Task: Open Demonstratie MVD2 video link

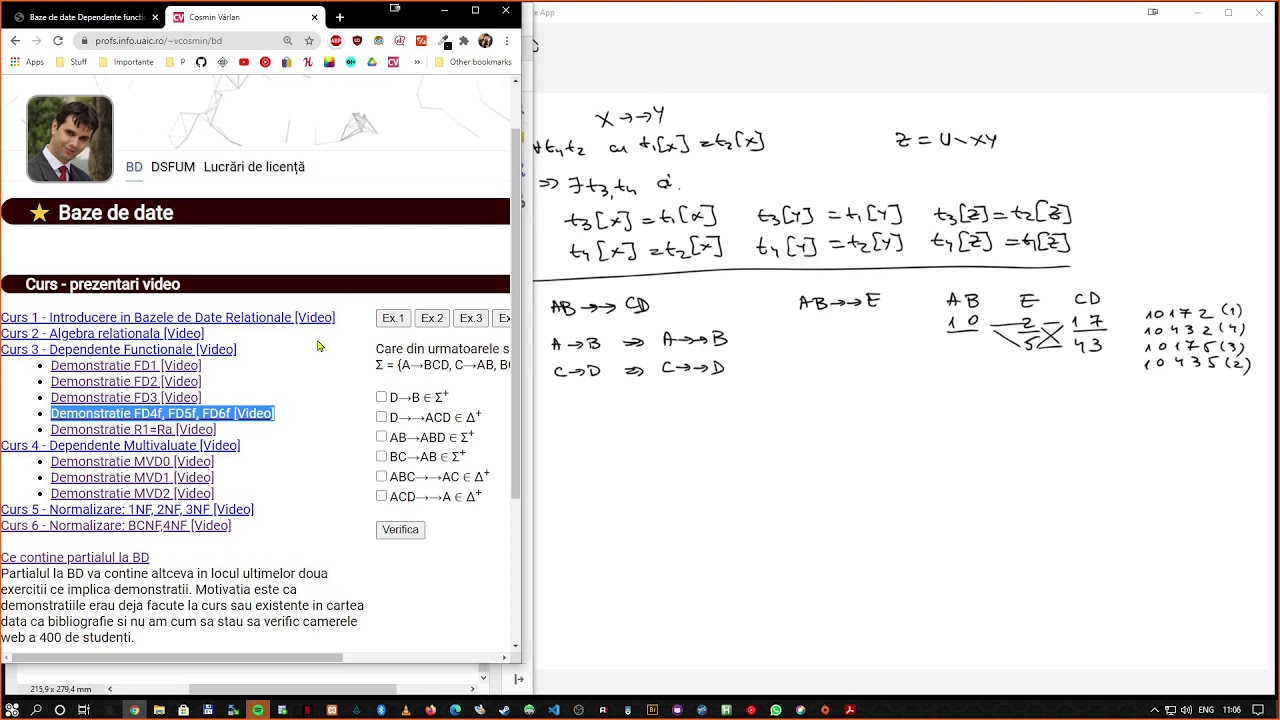Action: pos(132,493)
